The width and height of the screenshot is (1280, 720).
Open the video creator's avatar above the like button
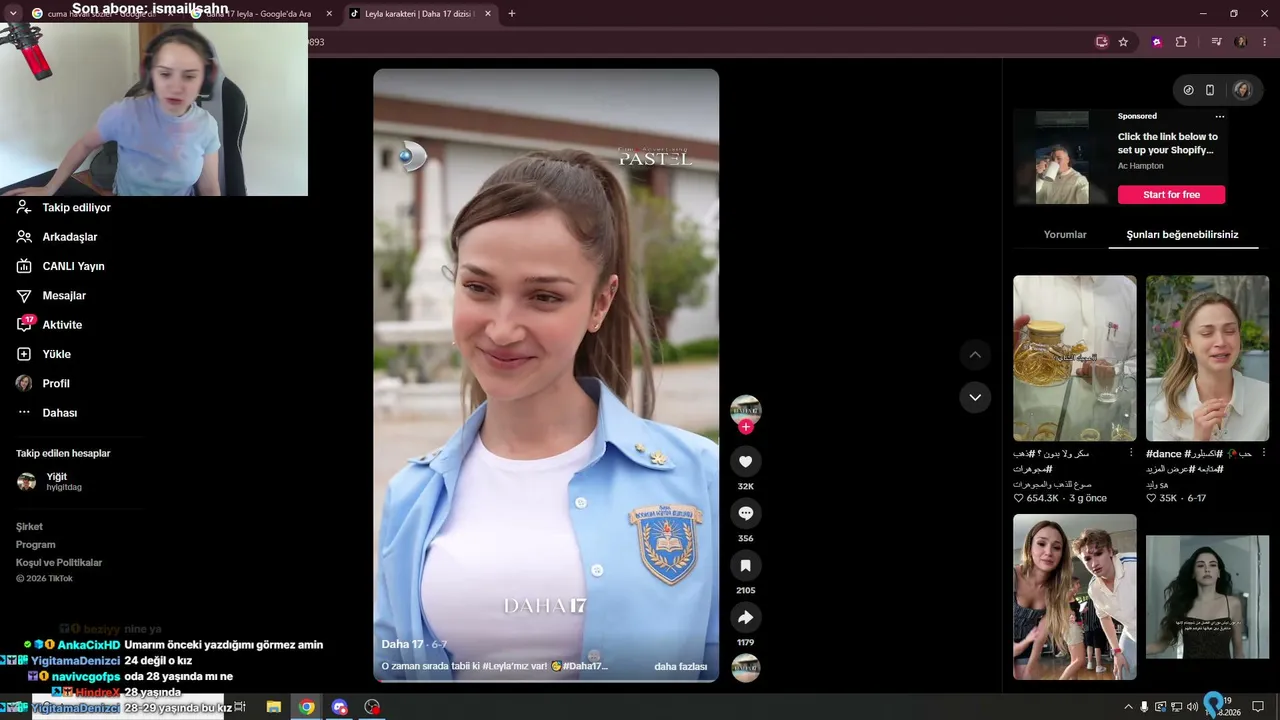745,409
